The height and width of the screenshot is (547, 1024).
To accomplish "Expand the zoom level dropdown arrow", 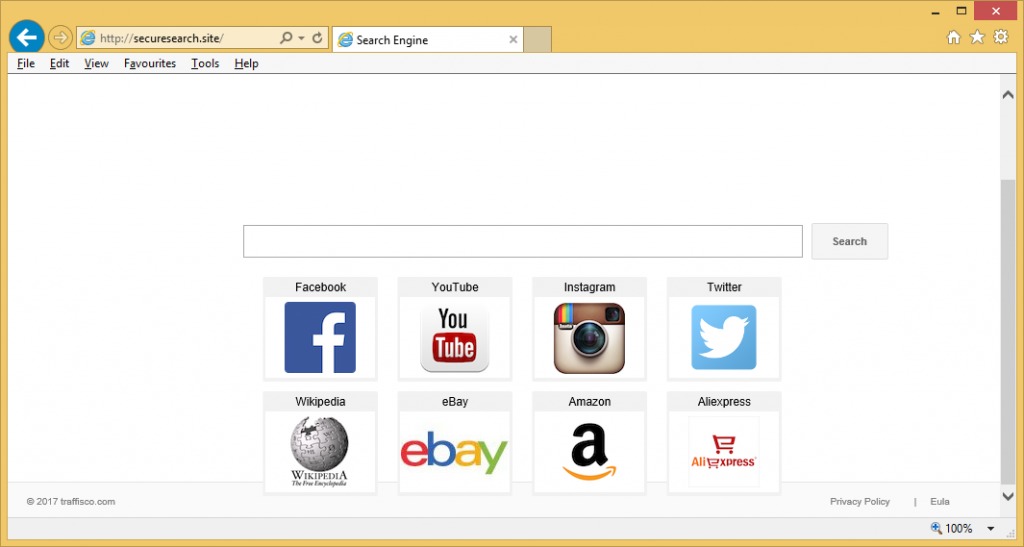I will 990,529.
